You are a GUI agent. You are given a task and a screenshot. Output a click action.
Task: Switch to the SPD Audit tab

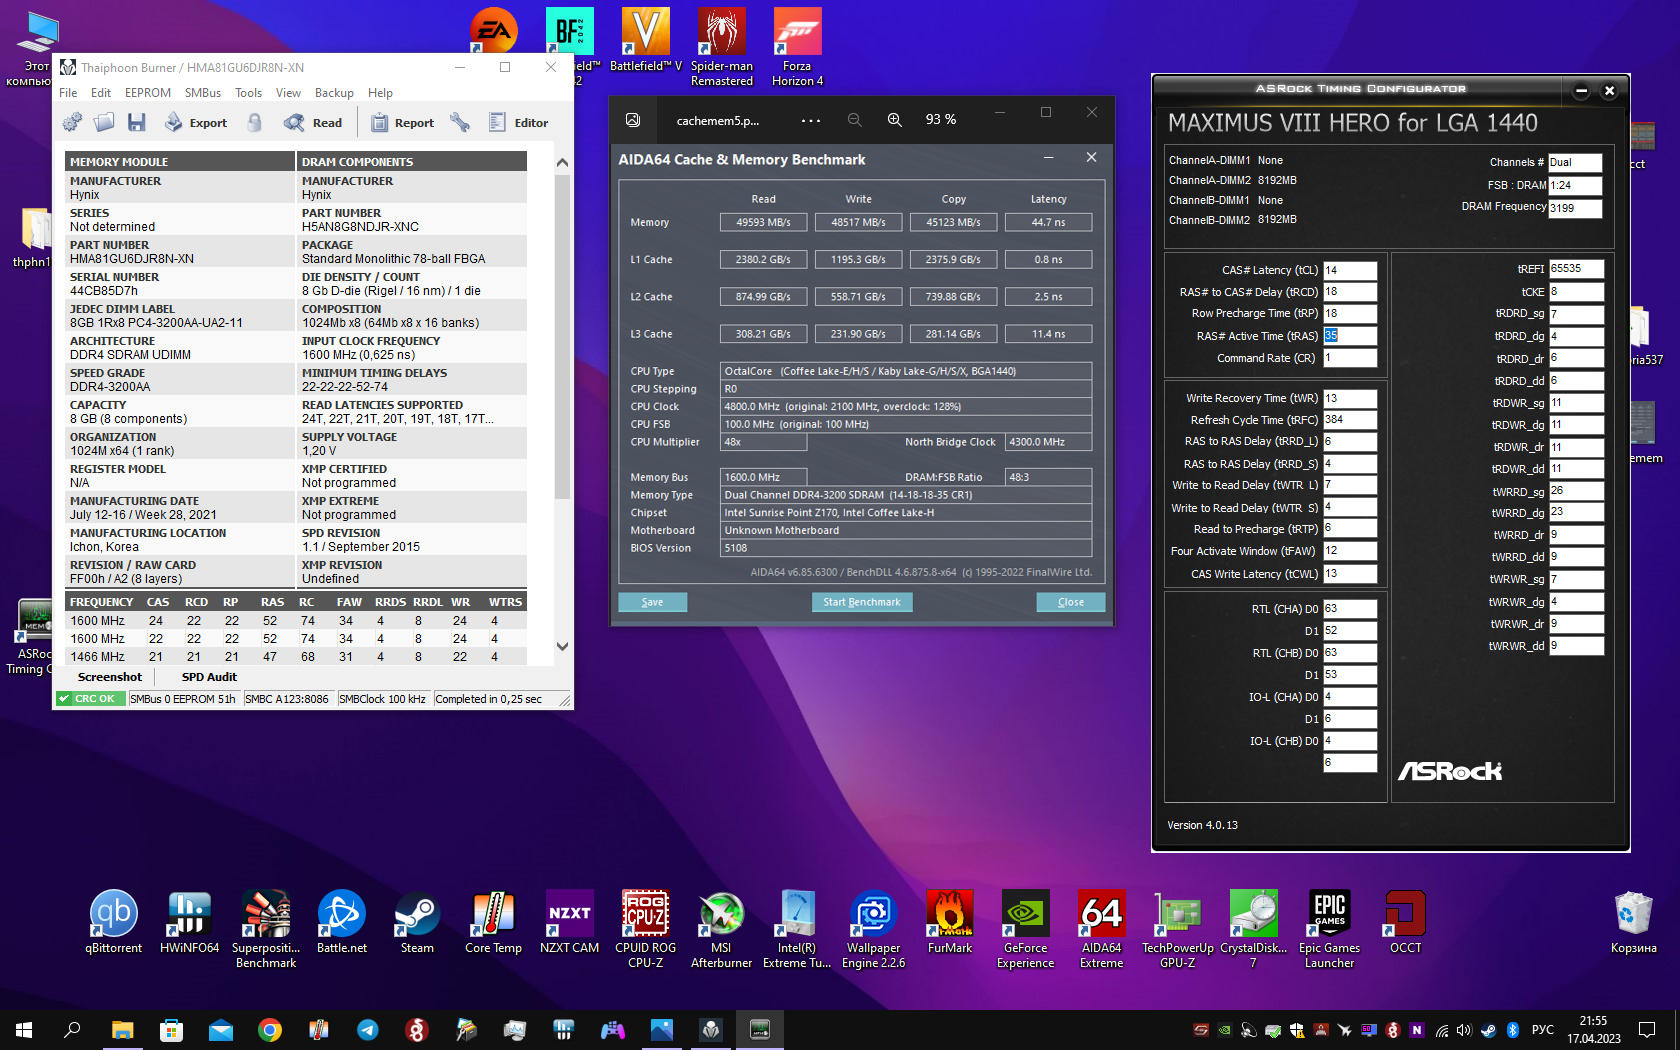pos(209,677)
